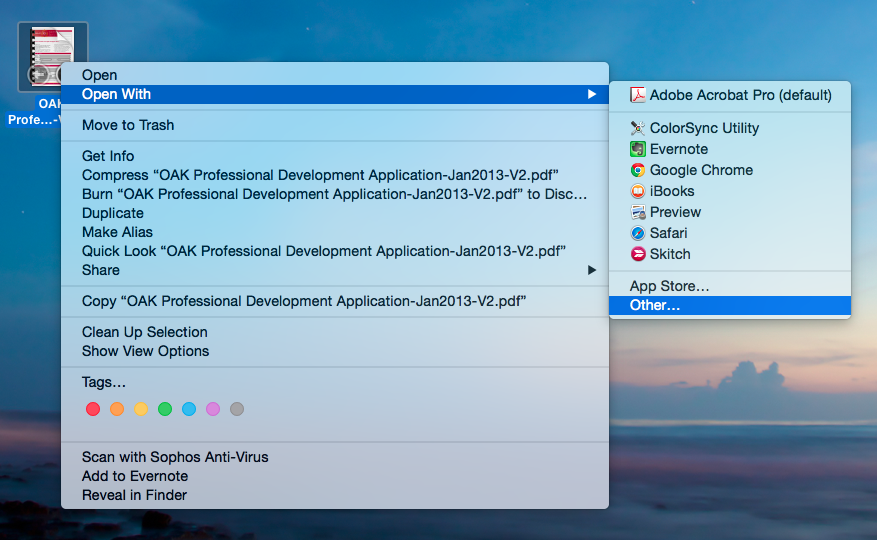Apply the blue tag color

coord(189,409)
